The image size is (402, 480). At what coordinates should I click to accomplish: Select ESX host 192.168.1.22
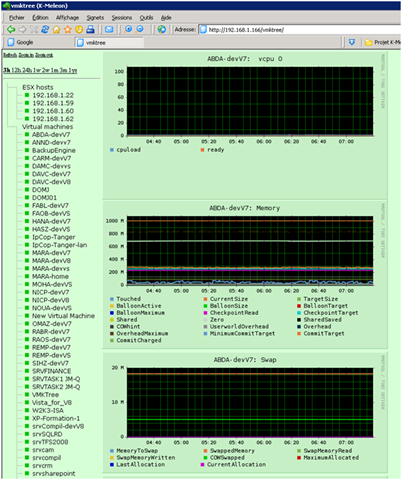pos(53,95)
